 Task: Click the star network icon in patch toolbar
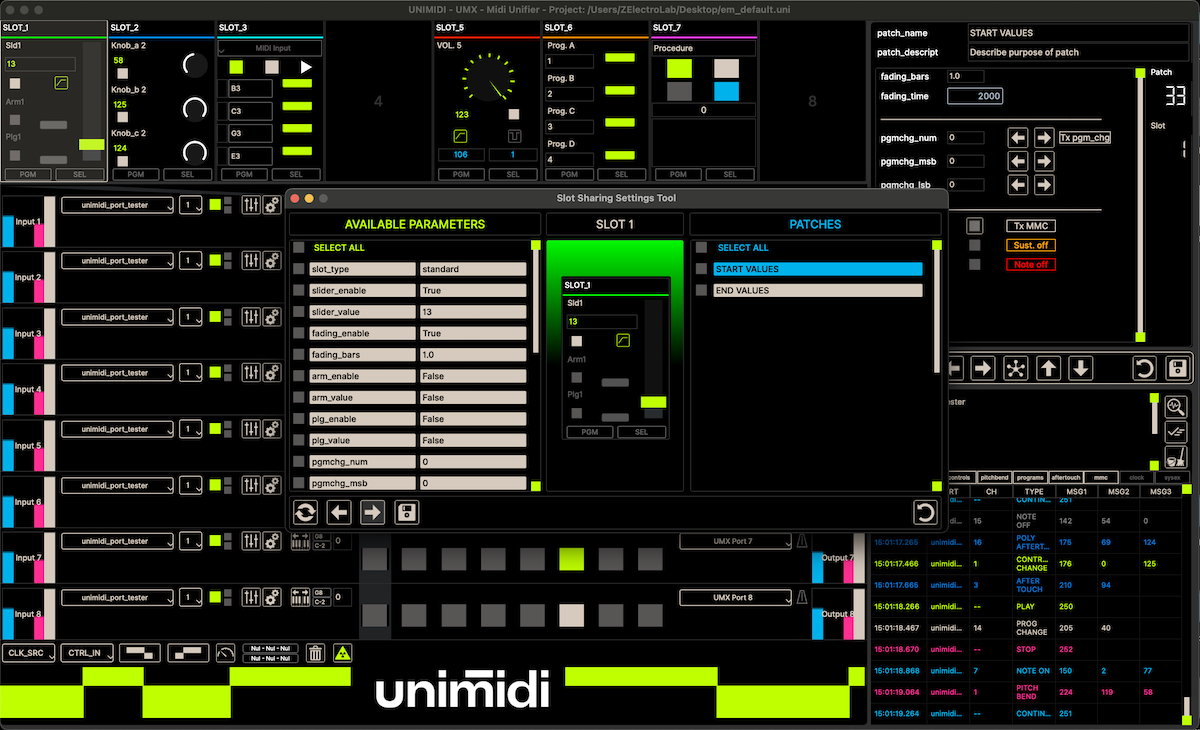[x=1016, y=368]
